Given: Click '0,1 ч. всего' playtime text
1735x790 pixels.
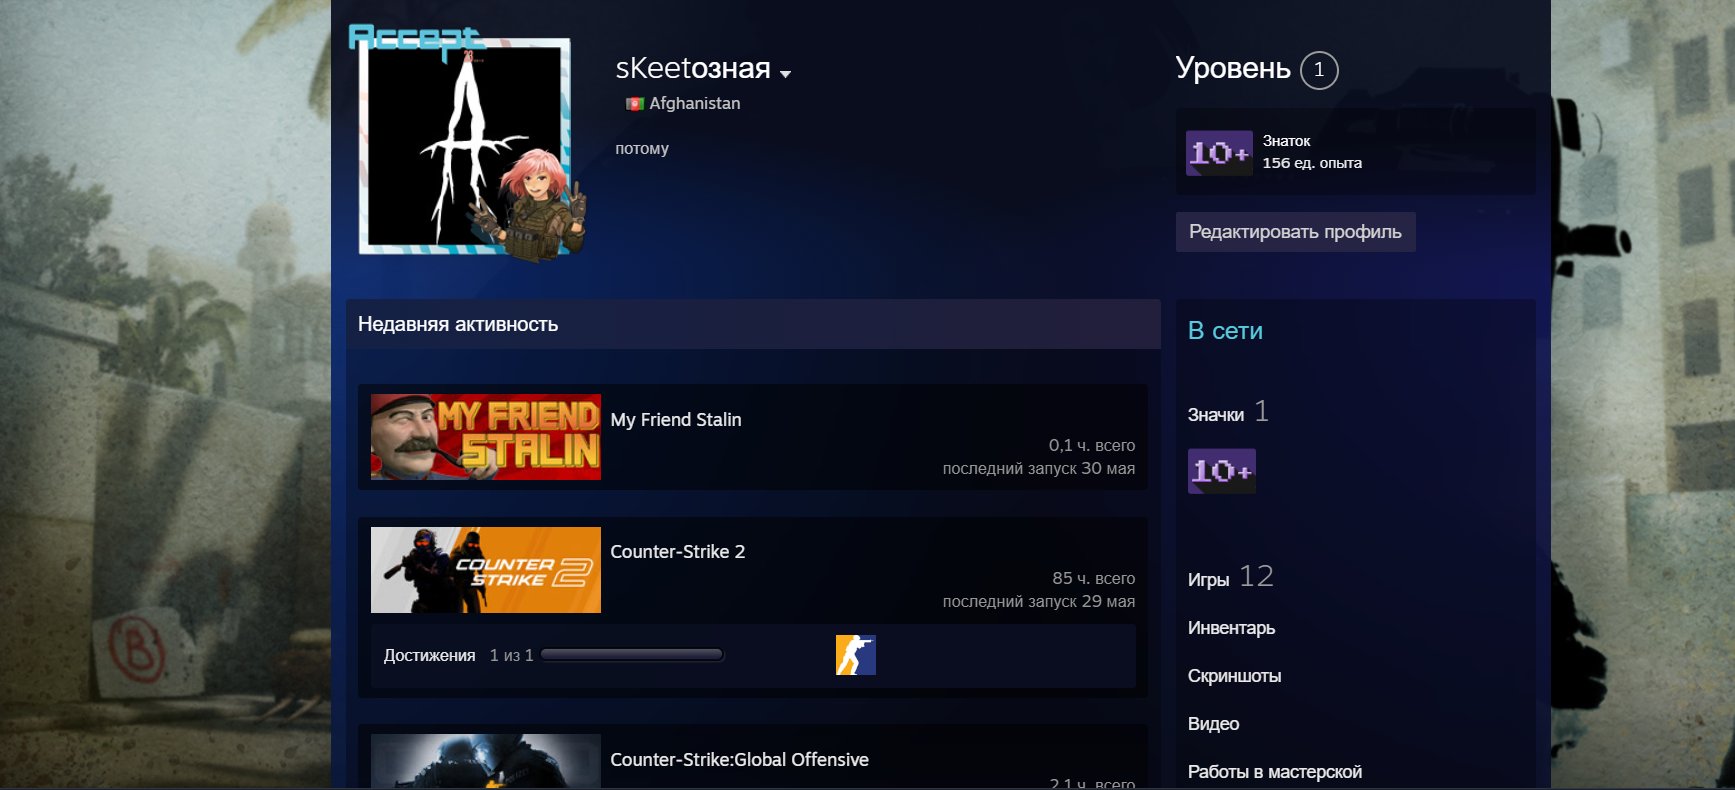Looking at the screenshot, I should tap(1091, 445).
